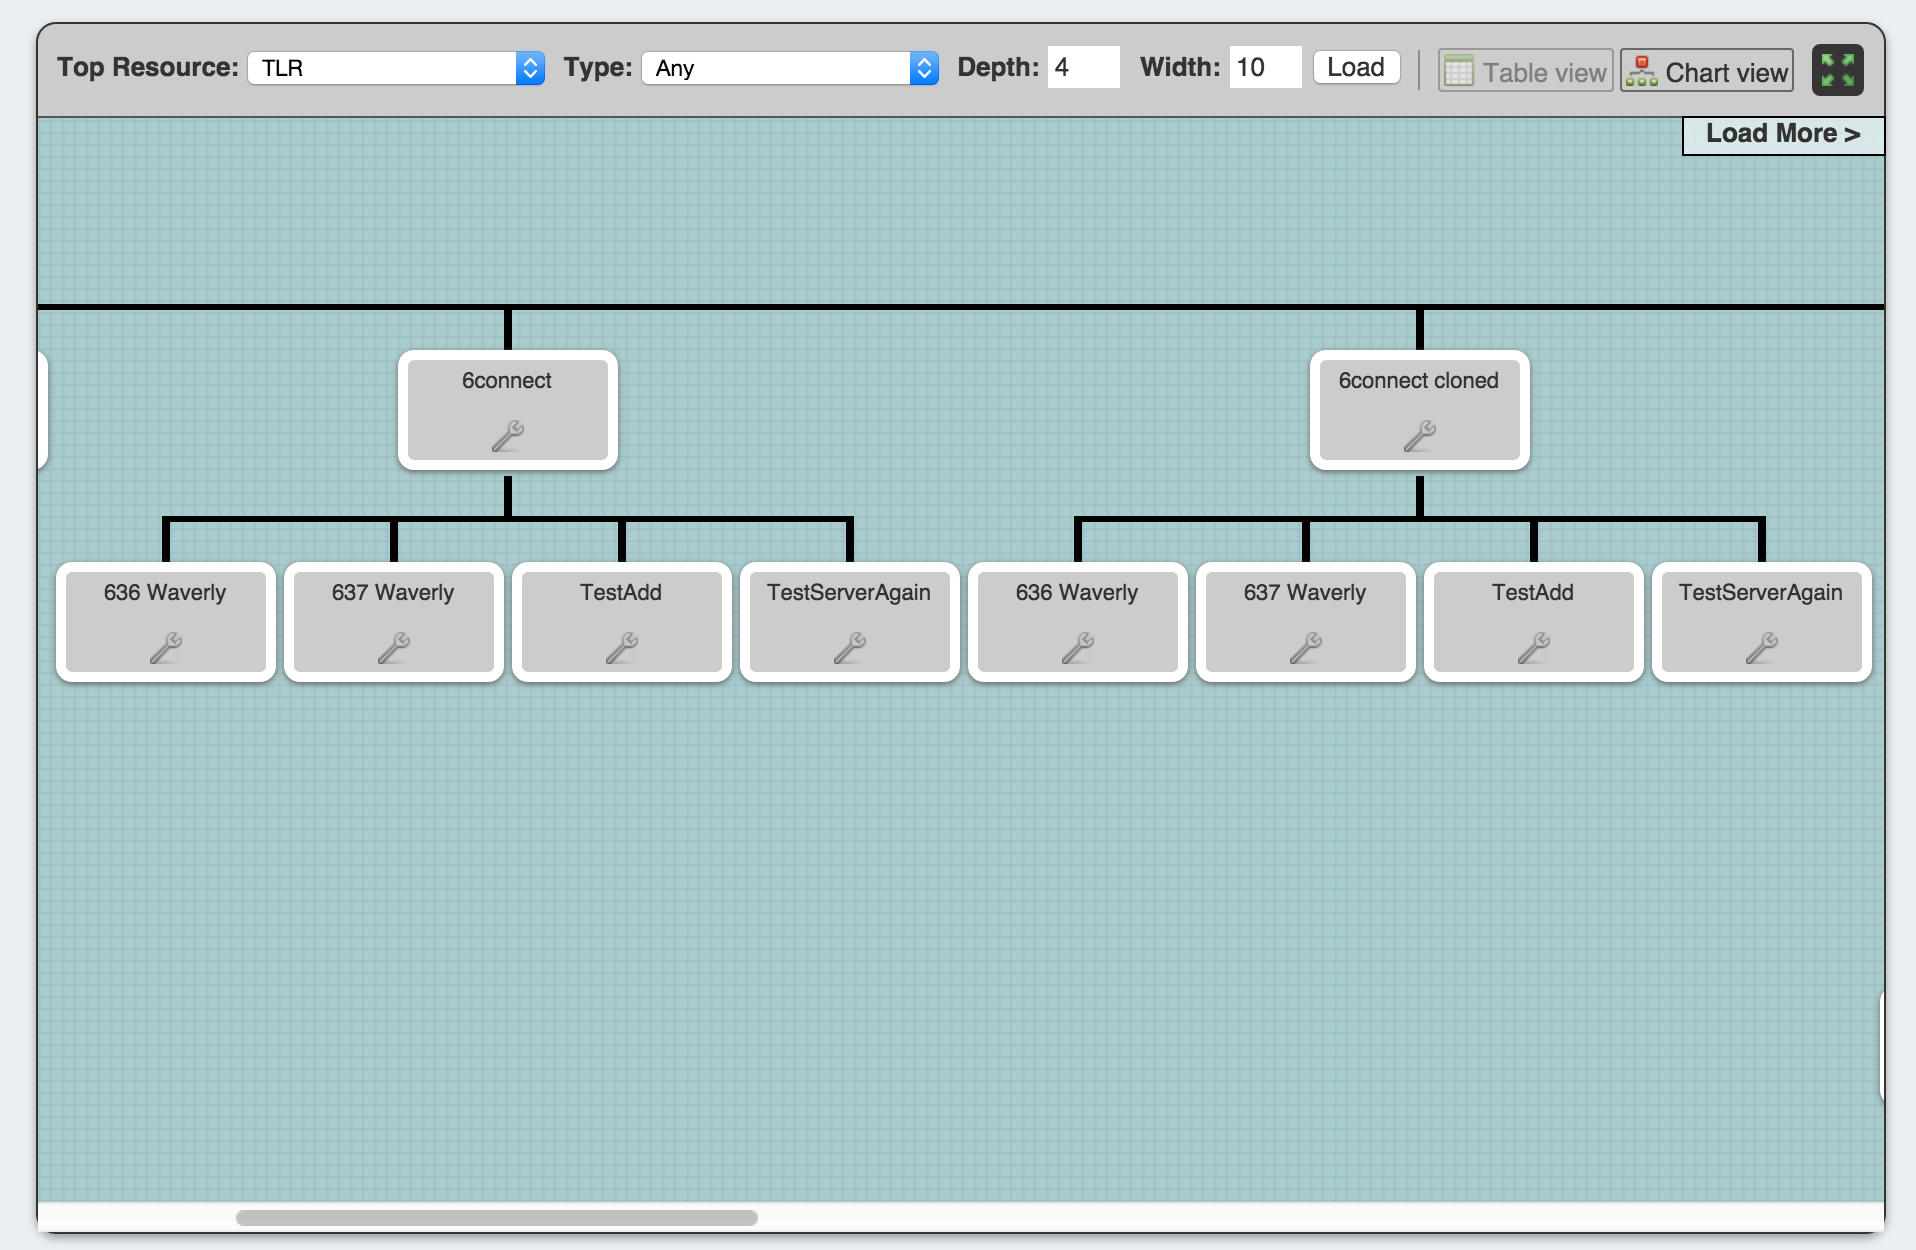Image resolution: width=1916 pixels, height=1250 pixels.
Task: Toggle fullscreen with the green arrows icon
Action: (1838, 70)
